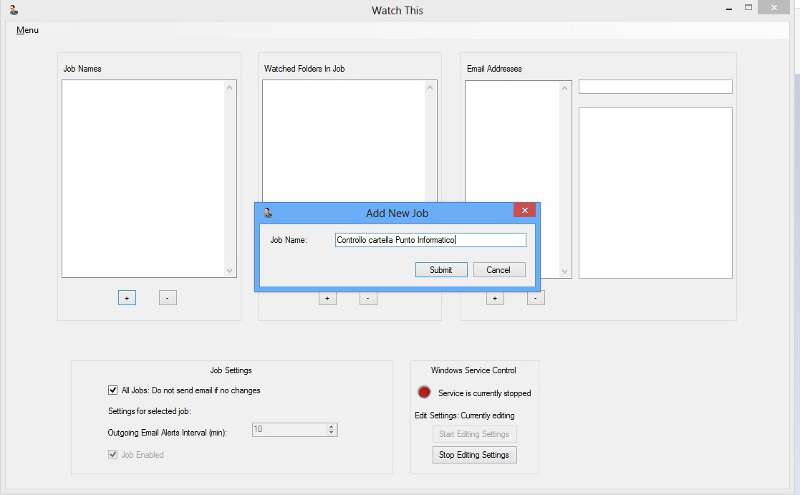Toggle 'Do not send email if no changes'
Screen dimensions: 800x495
(x=113, y=390)
